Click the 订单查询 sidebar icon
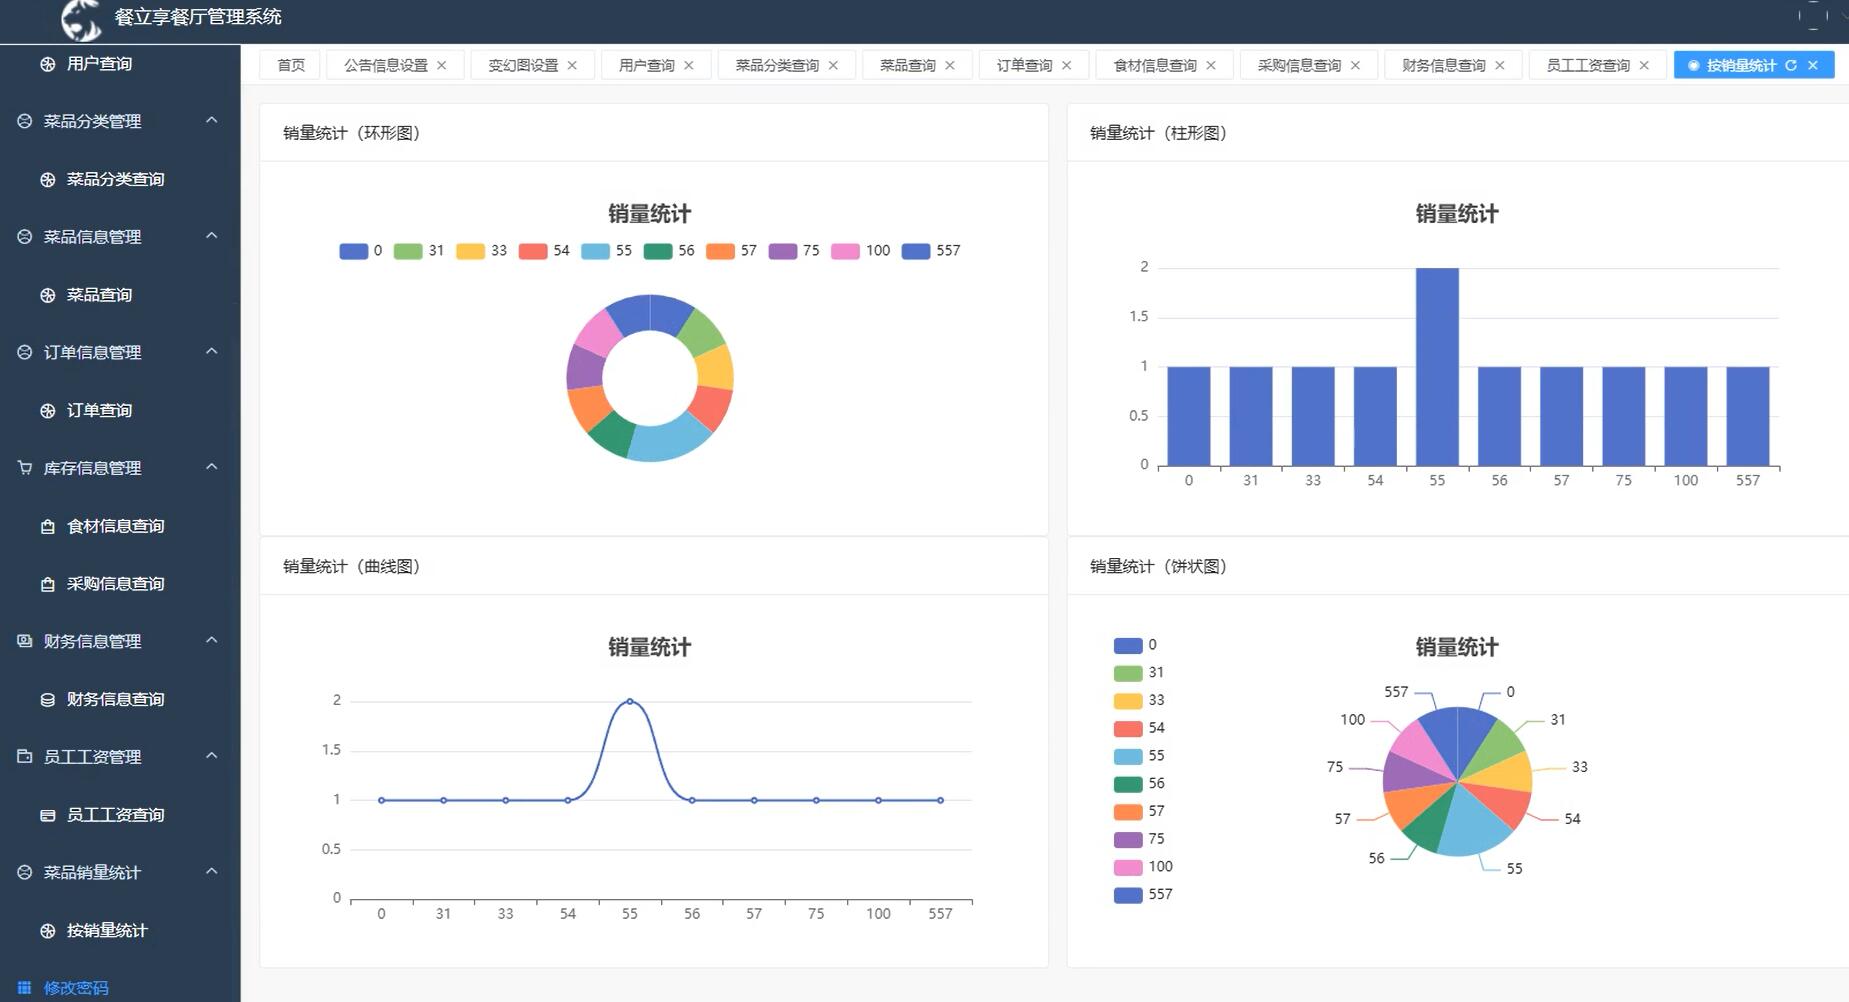Screen dimensions: 1849x1002 46,409
